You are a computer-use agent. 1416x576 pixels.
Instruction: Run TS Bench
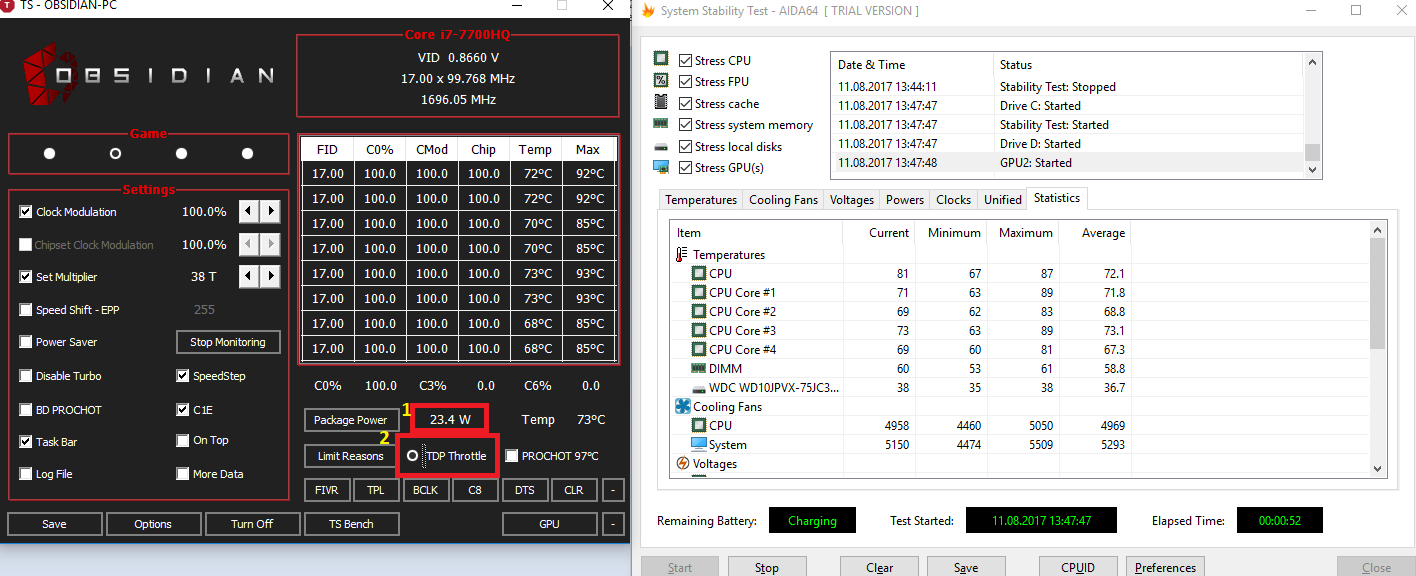[x=351, y=524]
